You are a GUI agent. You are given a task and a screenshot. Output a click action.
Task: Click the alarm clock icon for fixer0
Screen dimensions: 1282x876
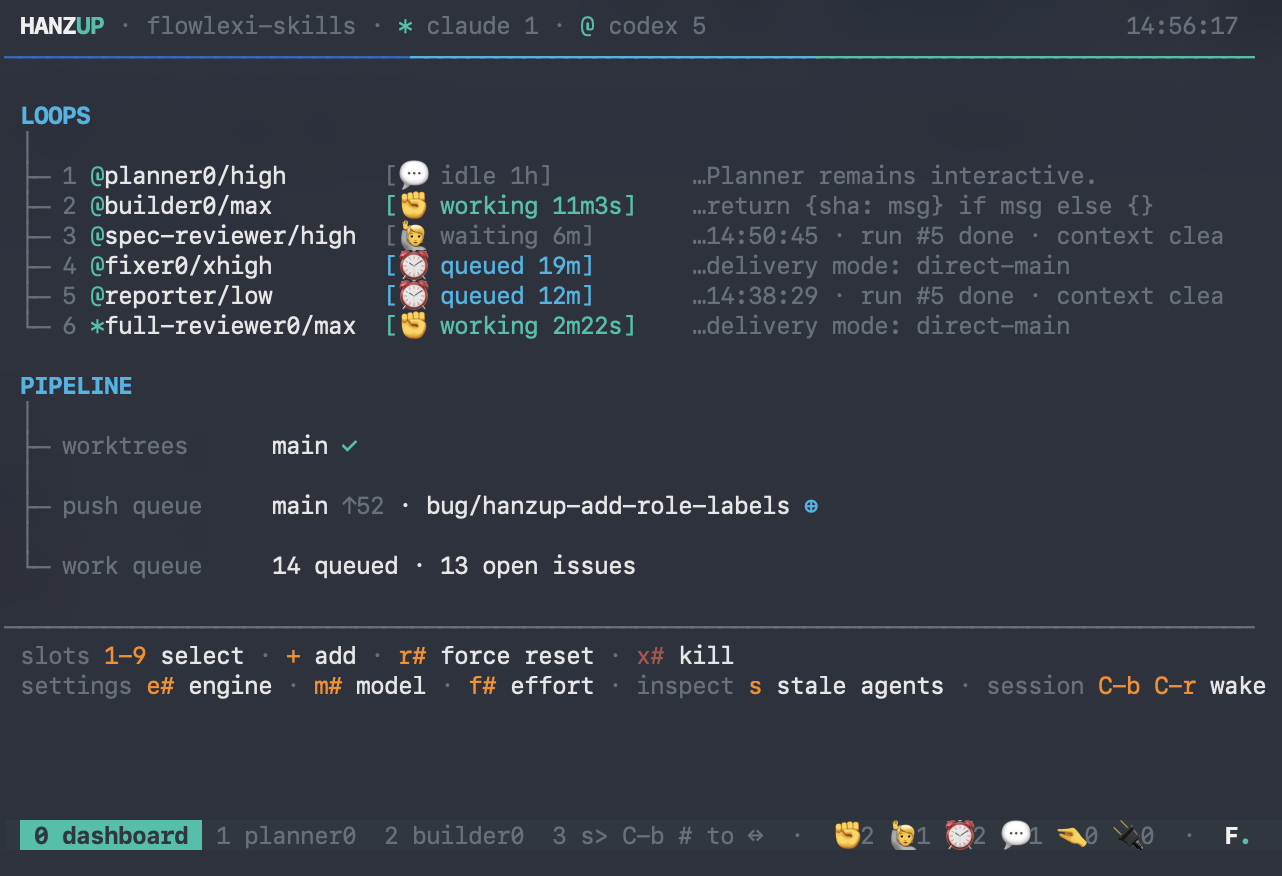tap(414, 266)
